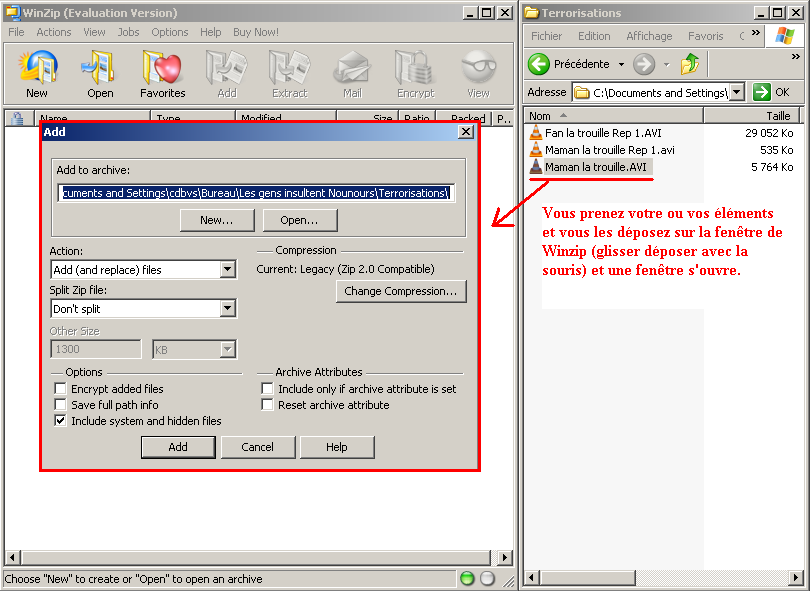810x591 pixels.
Task: Select the VLC icon of Maman la trouille.AVI
Action: 536,167
